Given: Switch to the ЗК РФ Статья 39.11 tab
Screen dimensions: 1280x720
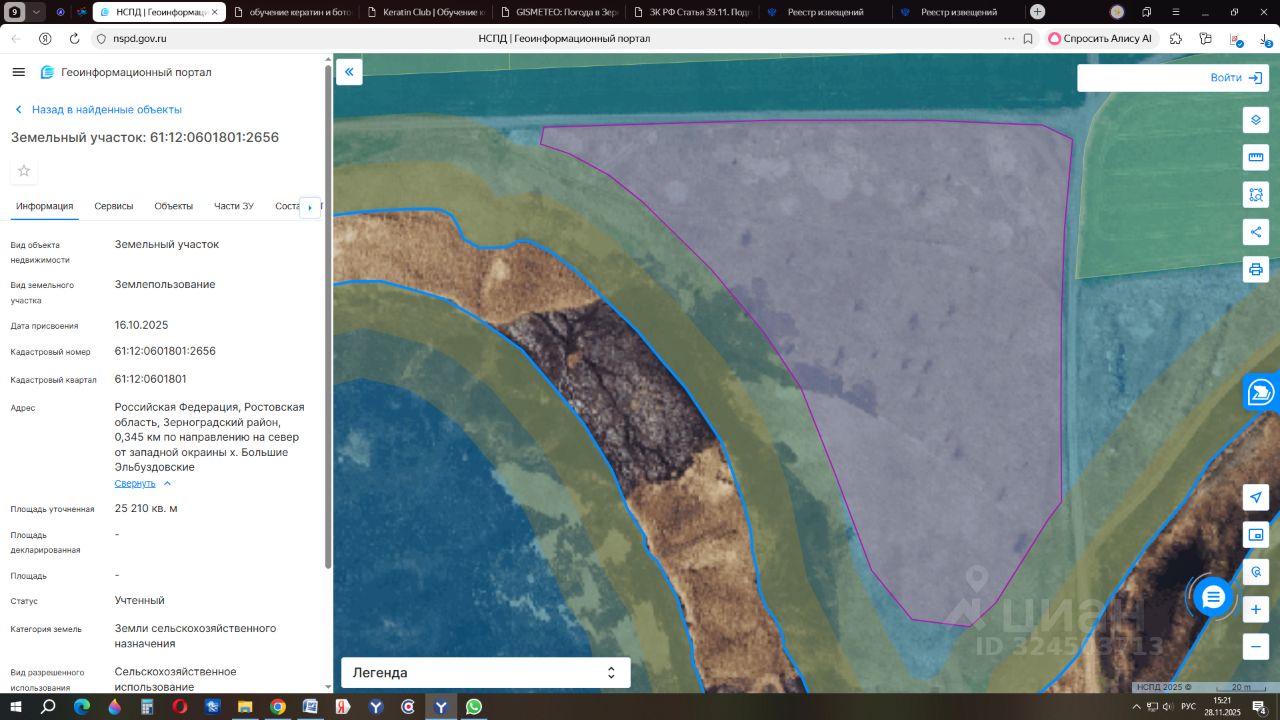Looking at the screenshot, I should coord(693,12).
